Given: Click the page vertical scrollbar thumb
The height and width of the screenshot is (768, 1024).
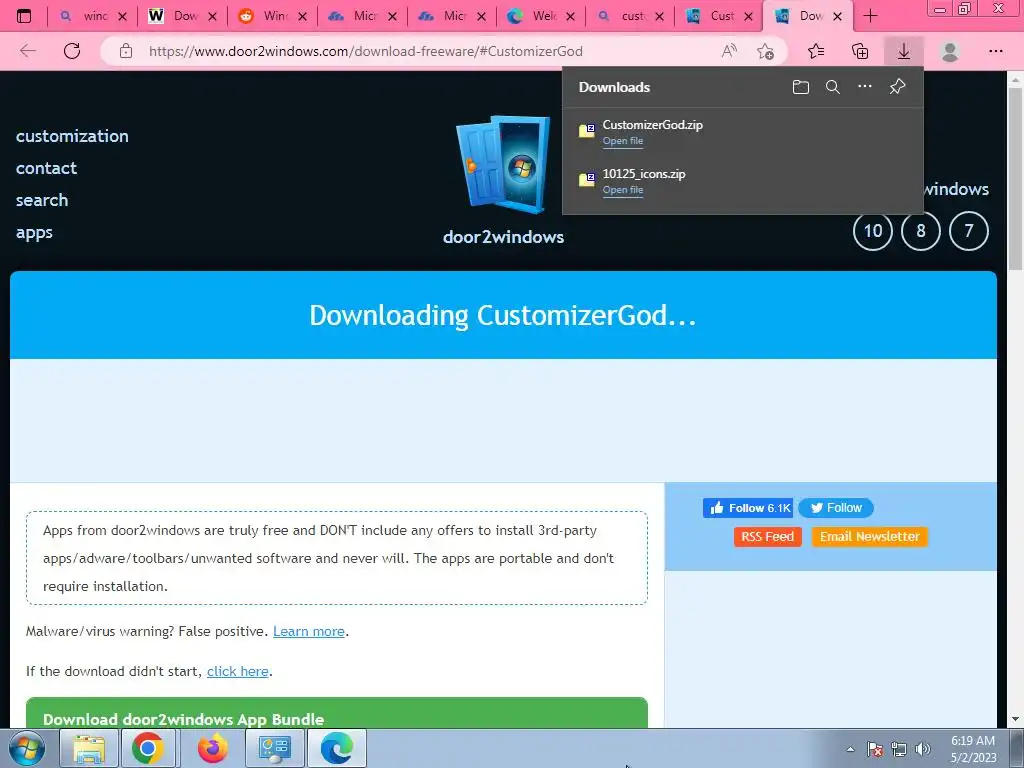Looking at the screenshot, I should [x=1015, y=178].
